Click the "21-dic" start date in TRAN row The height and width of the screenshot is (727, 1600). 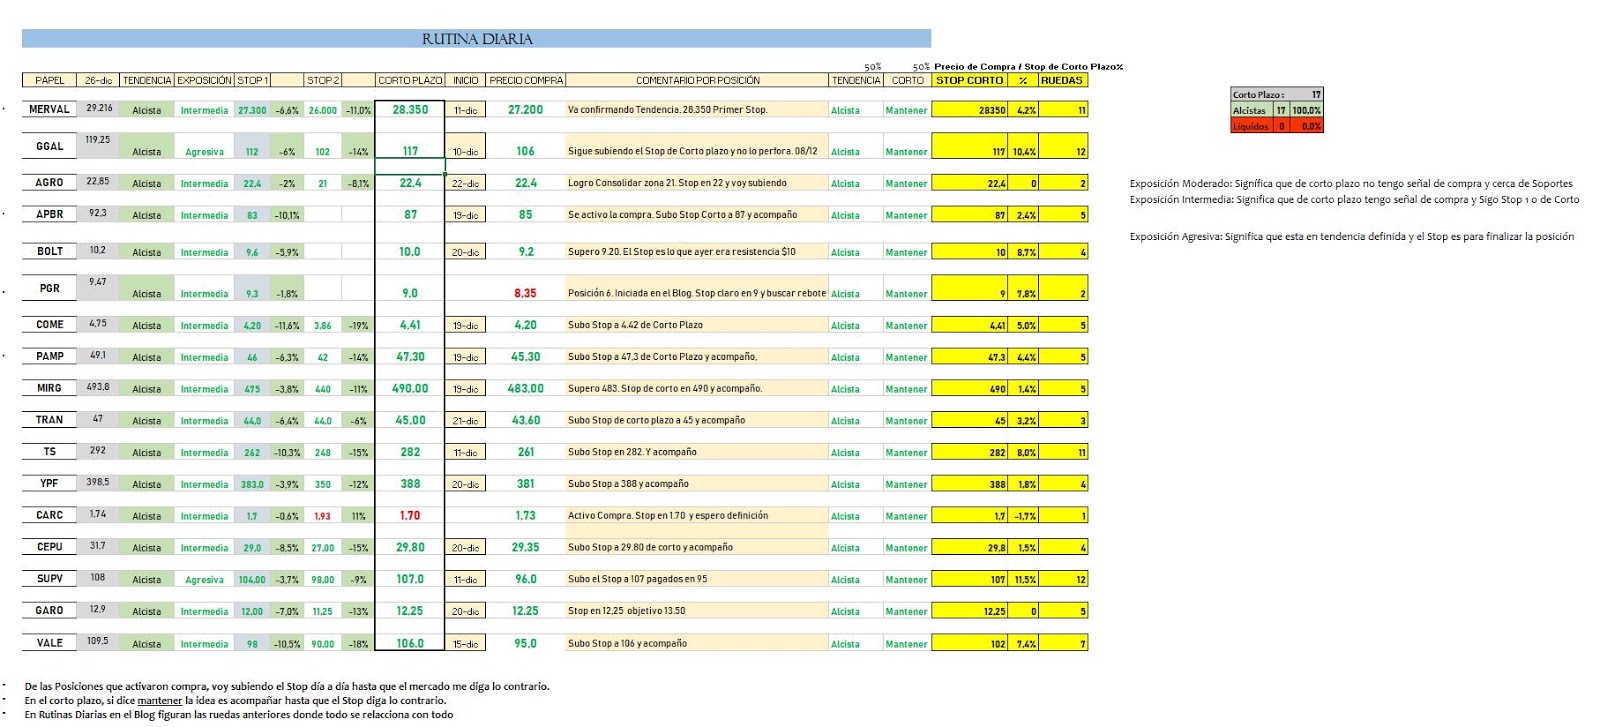pos(465,421)
